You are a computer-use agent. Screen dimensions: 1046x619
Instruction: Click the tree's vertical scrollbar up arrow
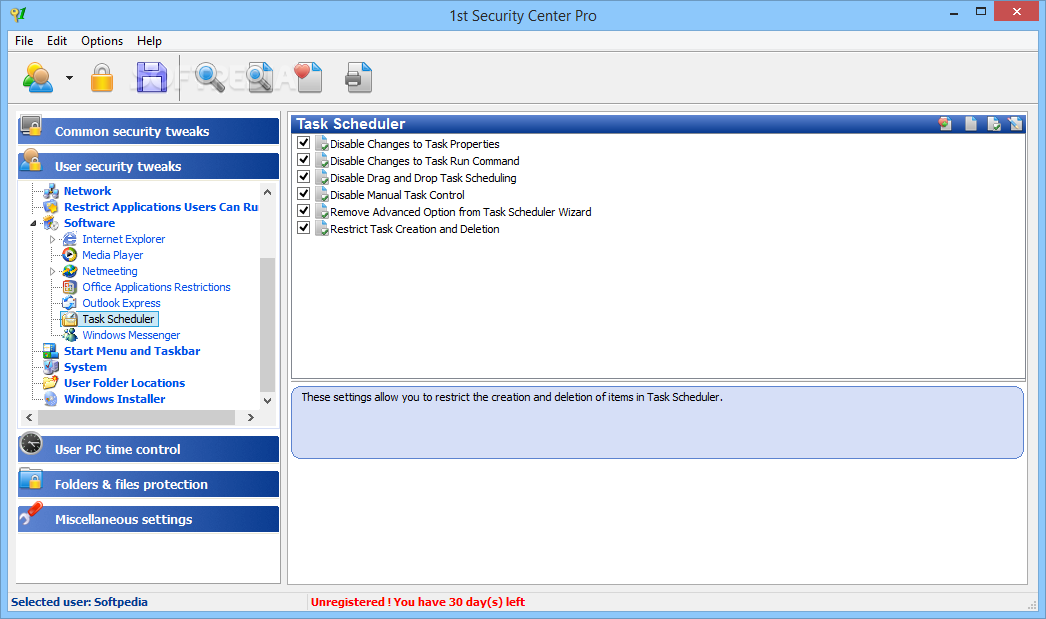(x=268, y=191)
